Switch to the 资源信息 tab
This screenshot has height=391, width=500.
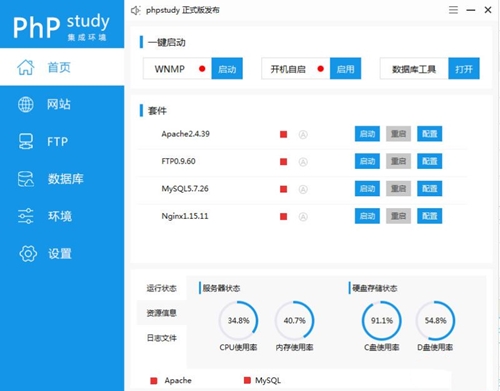click(162, 313)
